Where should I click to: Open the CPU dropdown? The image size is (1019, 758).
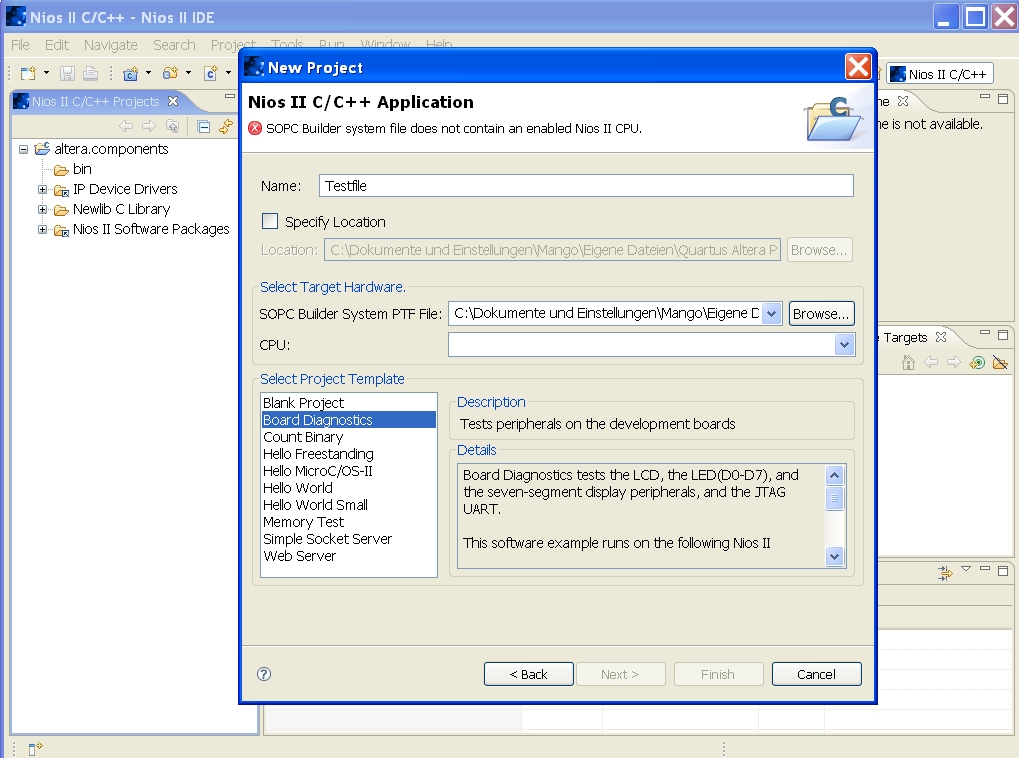click(x=844, y=345)
